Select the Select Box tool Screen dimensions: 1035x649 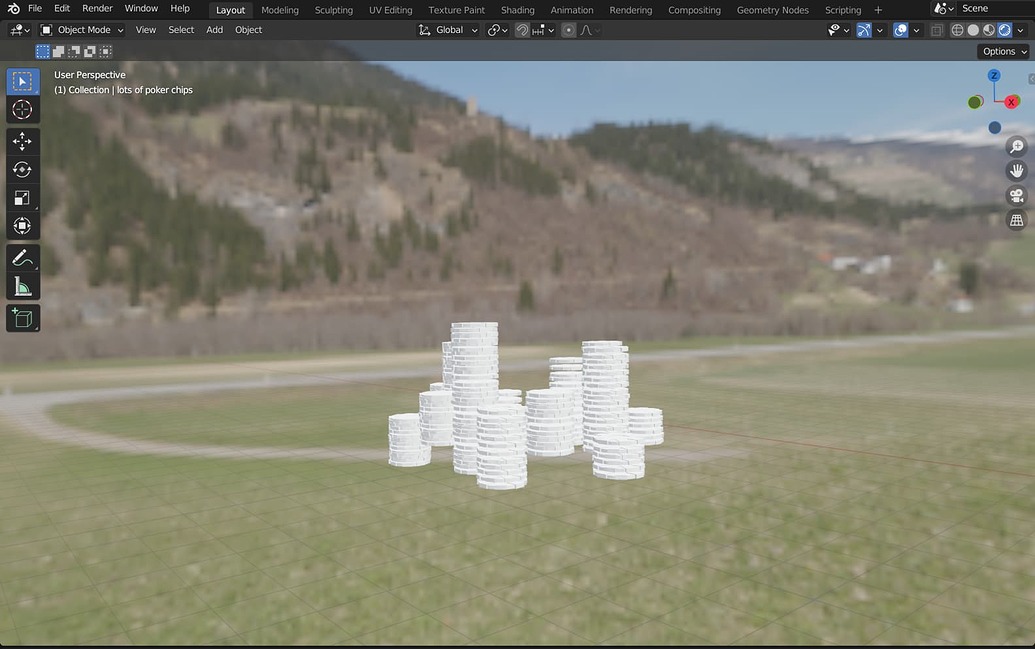click(22, 81)
